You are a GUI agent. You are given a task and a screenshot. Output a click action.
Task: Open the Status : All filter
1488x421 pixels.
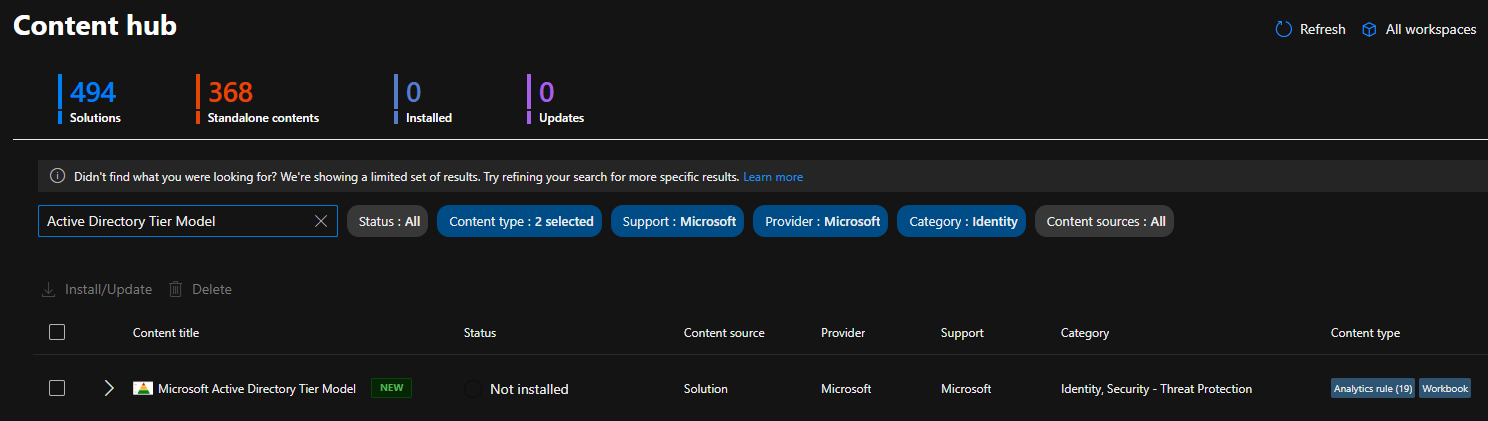pyautogui.click(x=388, y=221)
